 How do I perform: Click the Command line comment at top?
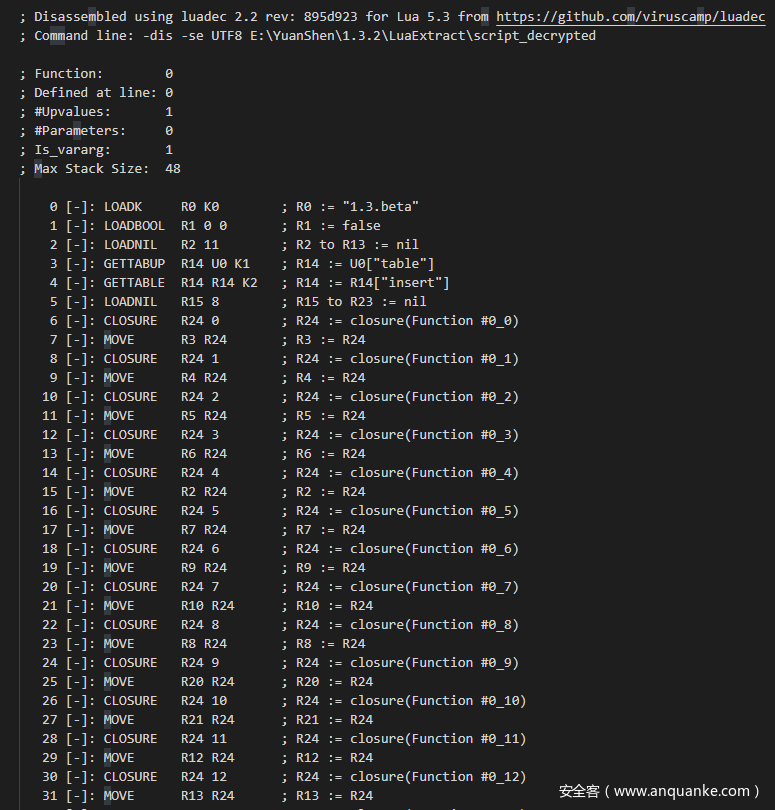pyautogui.click(x=307, y=36)
